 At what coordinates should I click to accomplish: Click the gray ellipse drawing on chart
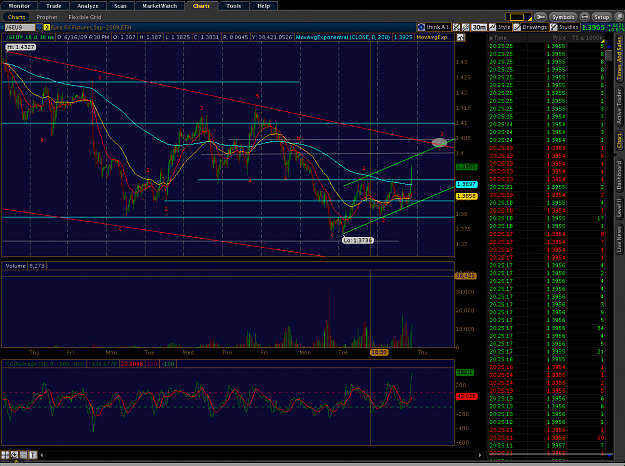[x=439, y=142]
